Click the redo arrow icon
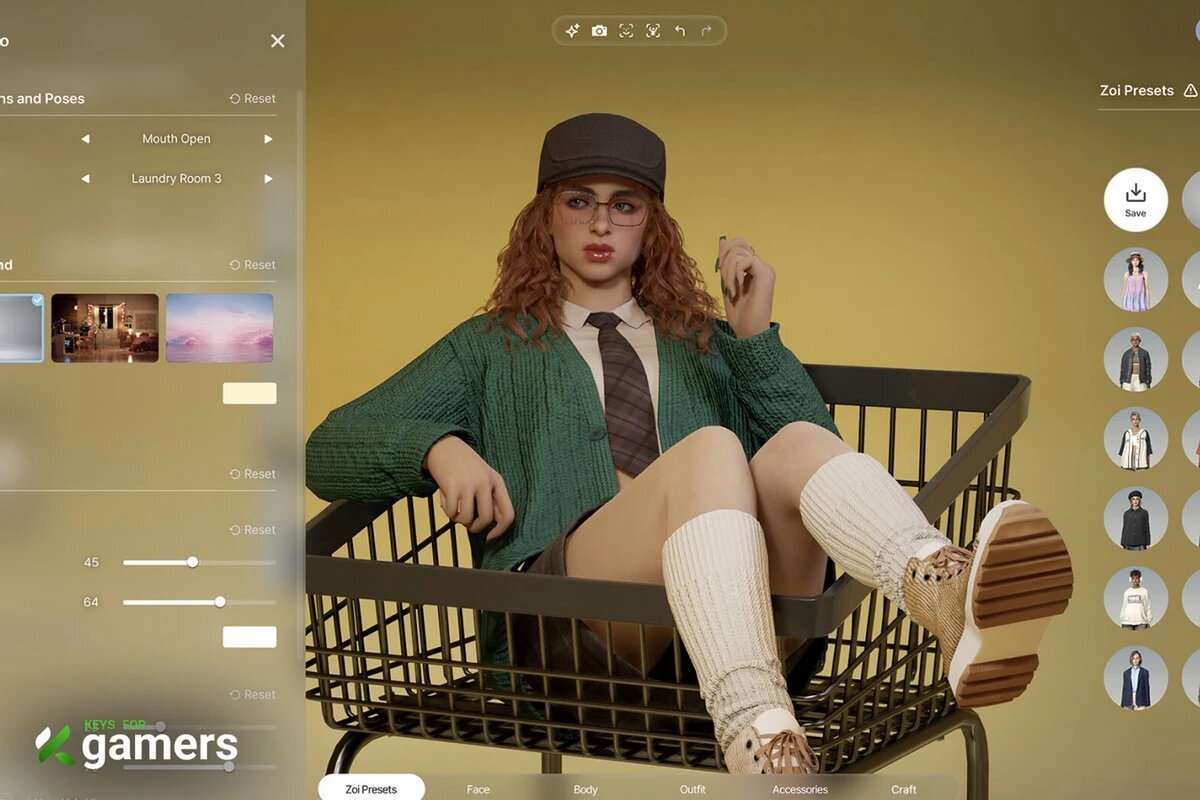 tap(707, 31)
